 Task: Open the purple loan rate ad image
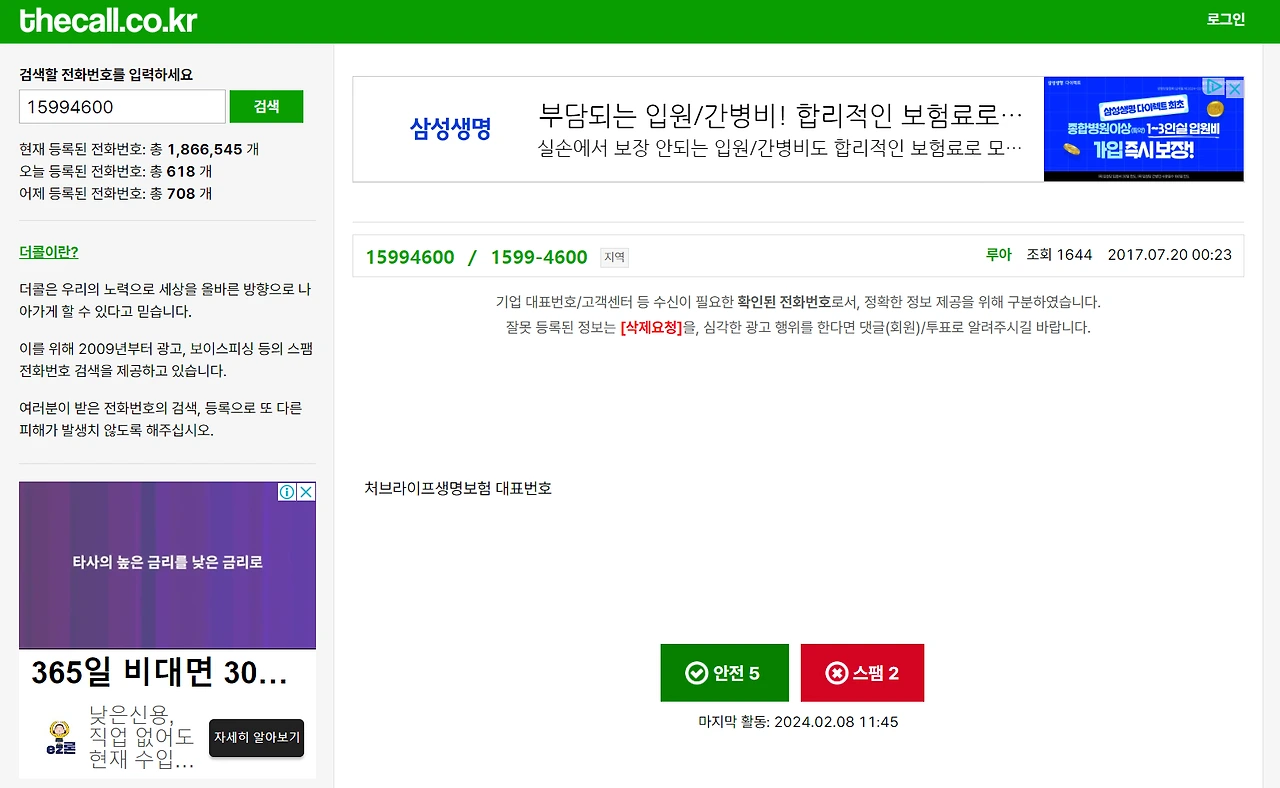pos(167,565)
